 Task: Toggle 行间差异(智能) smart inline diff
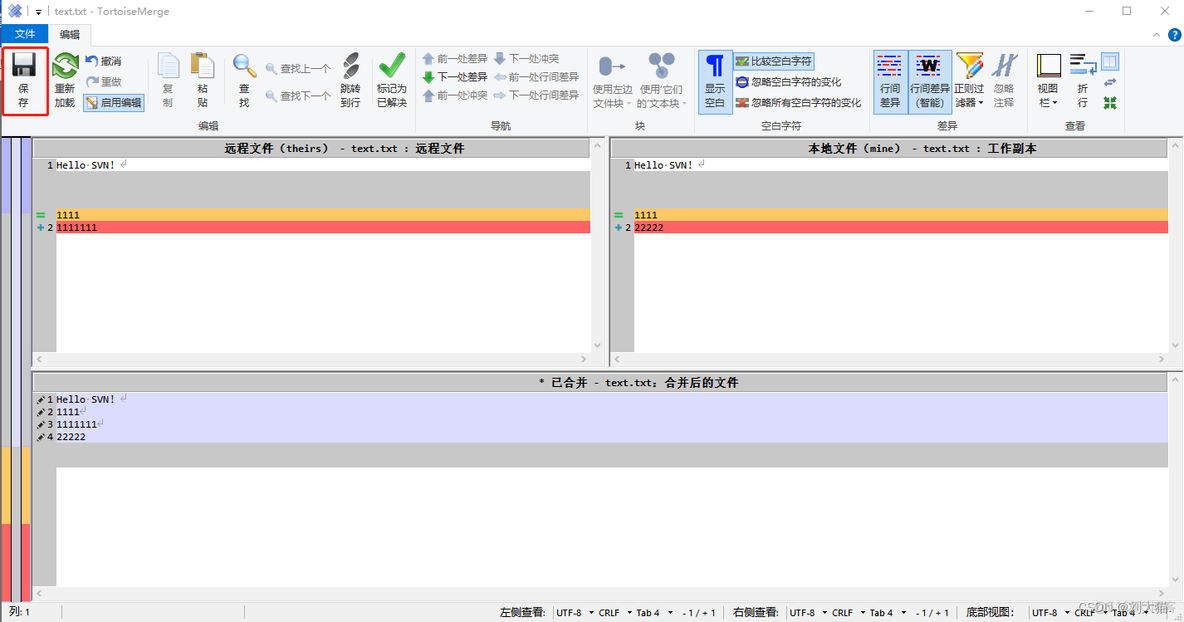coord(930,82)
